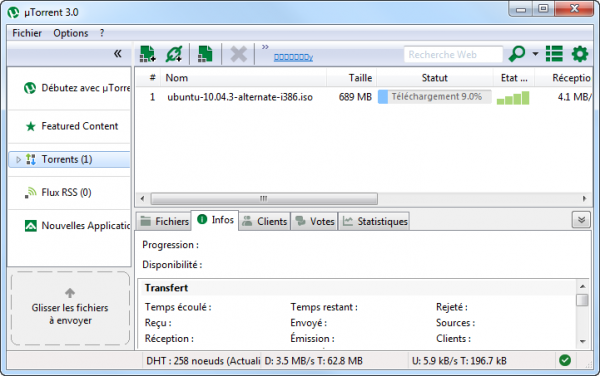Click the 4.1 MB/s reception cell
This screenshot has height=376, width=600.
pos(574,97)
